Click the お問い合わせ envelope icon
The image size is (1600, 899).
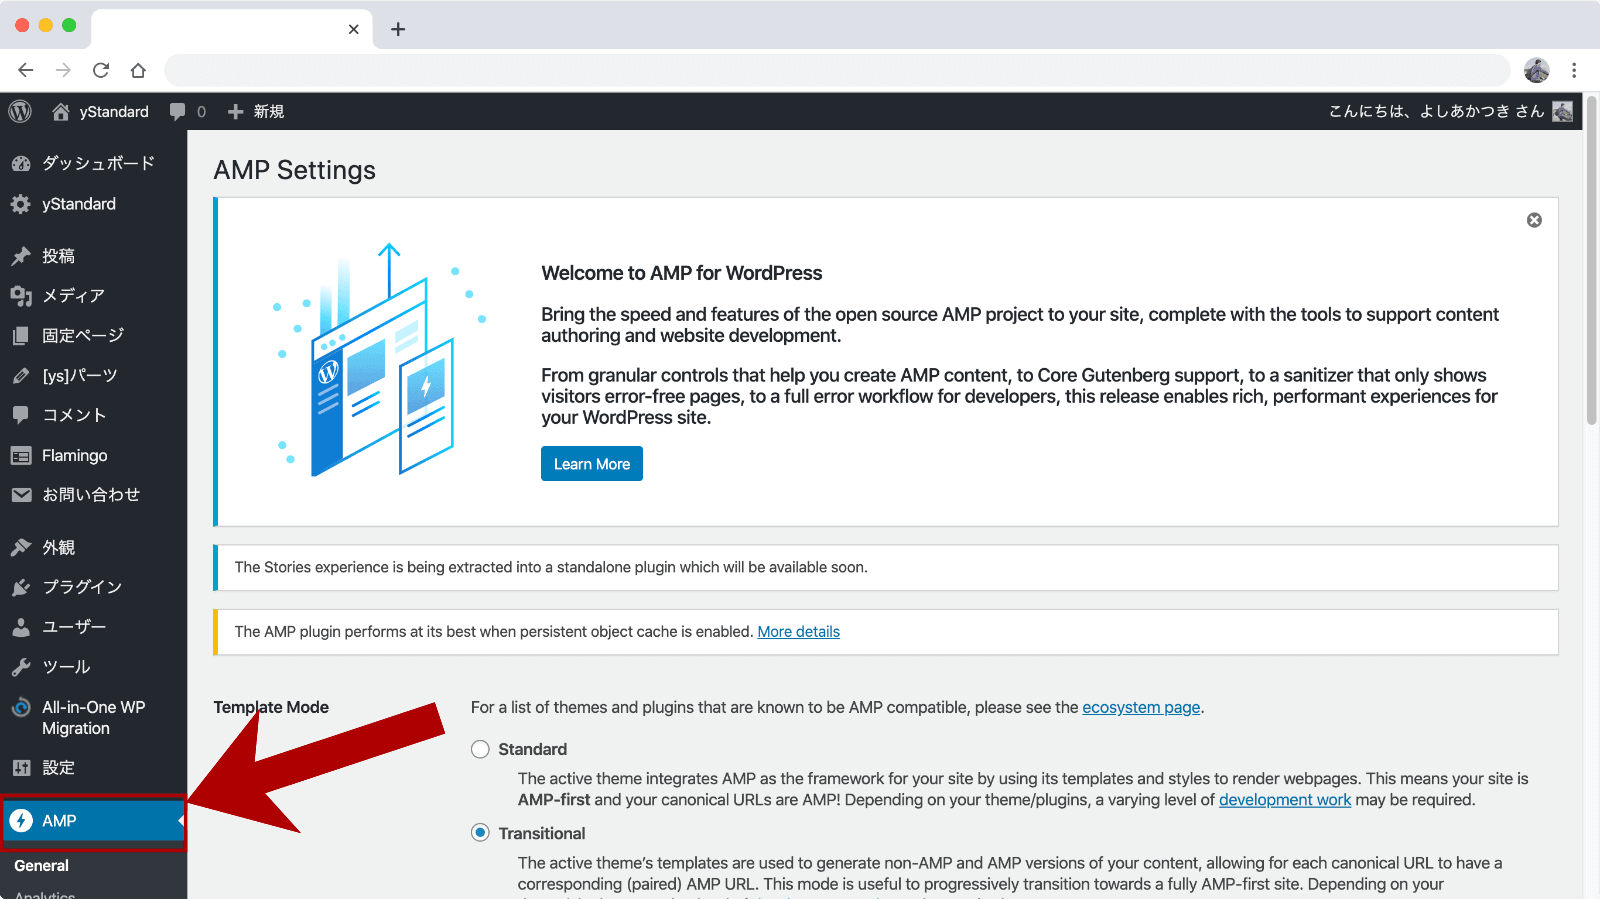(21, 495)
